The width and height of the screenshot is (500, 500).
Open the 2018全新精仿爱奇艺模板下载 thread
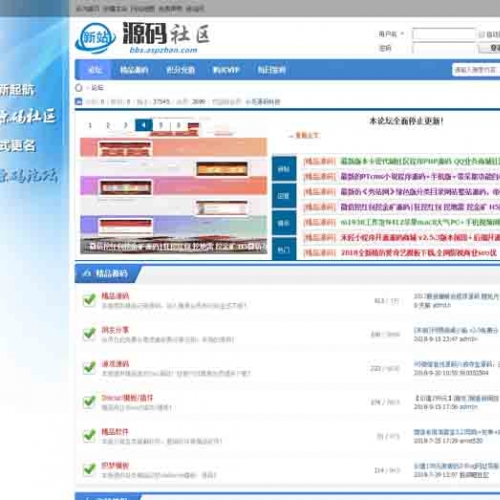418,253
